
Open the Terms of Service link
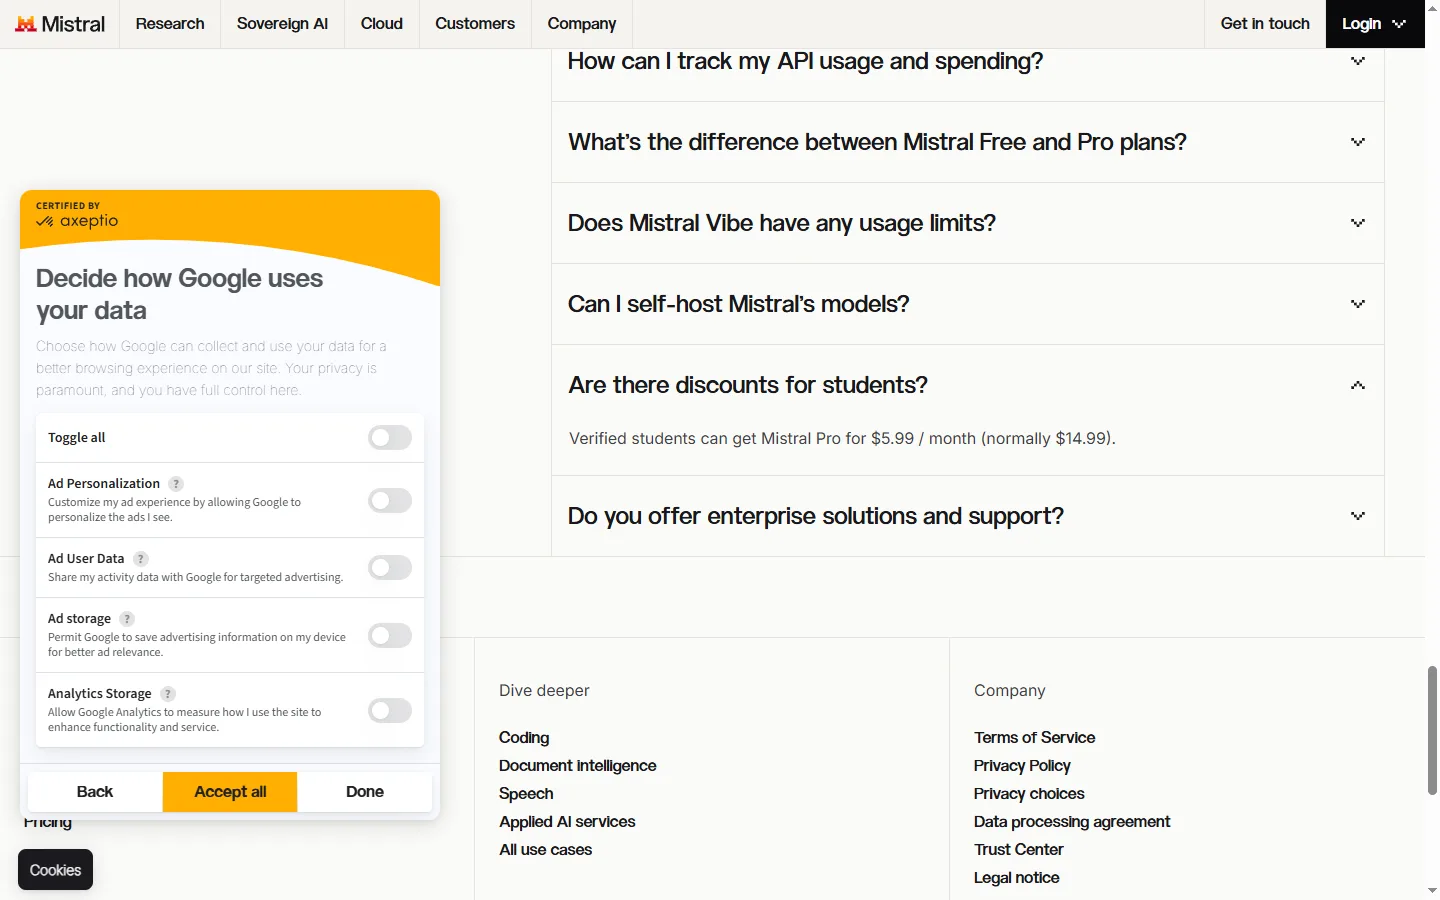pos(1035,738)
